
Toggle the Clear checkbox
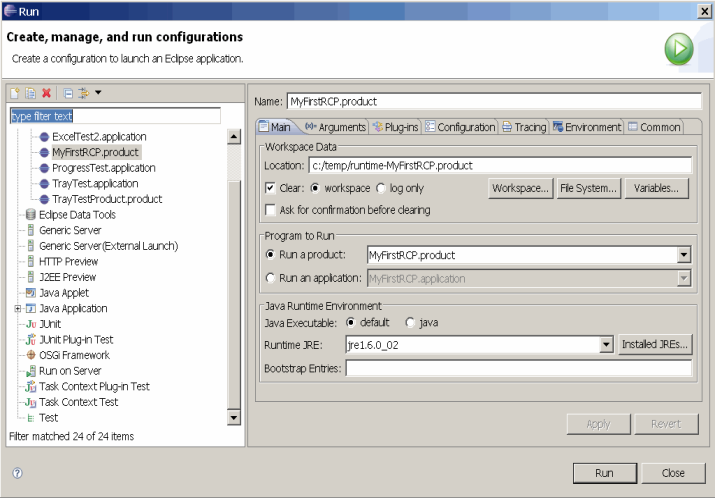point(270,188)
